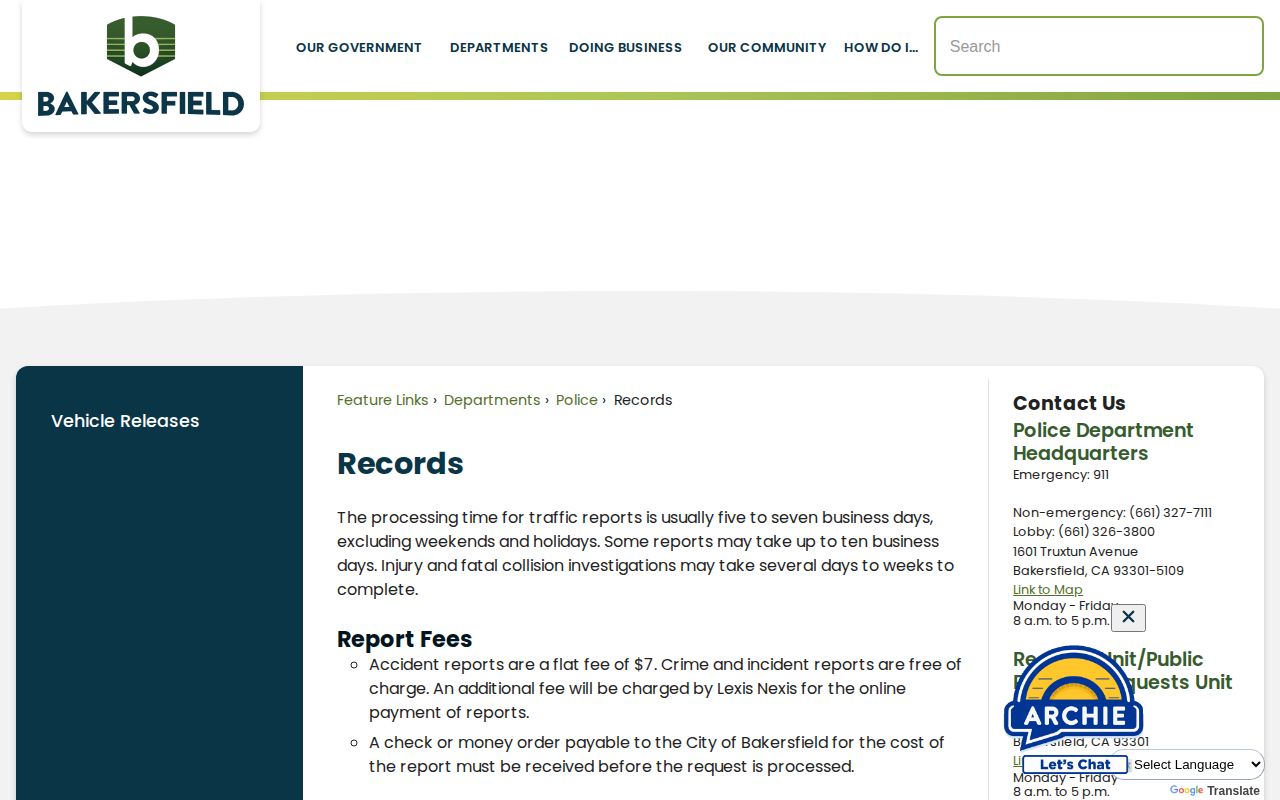Open the Doing Business menu

[x=625, y=47]
